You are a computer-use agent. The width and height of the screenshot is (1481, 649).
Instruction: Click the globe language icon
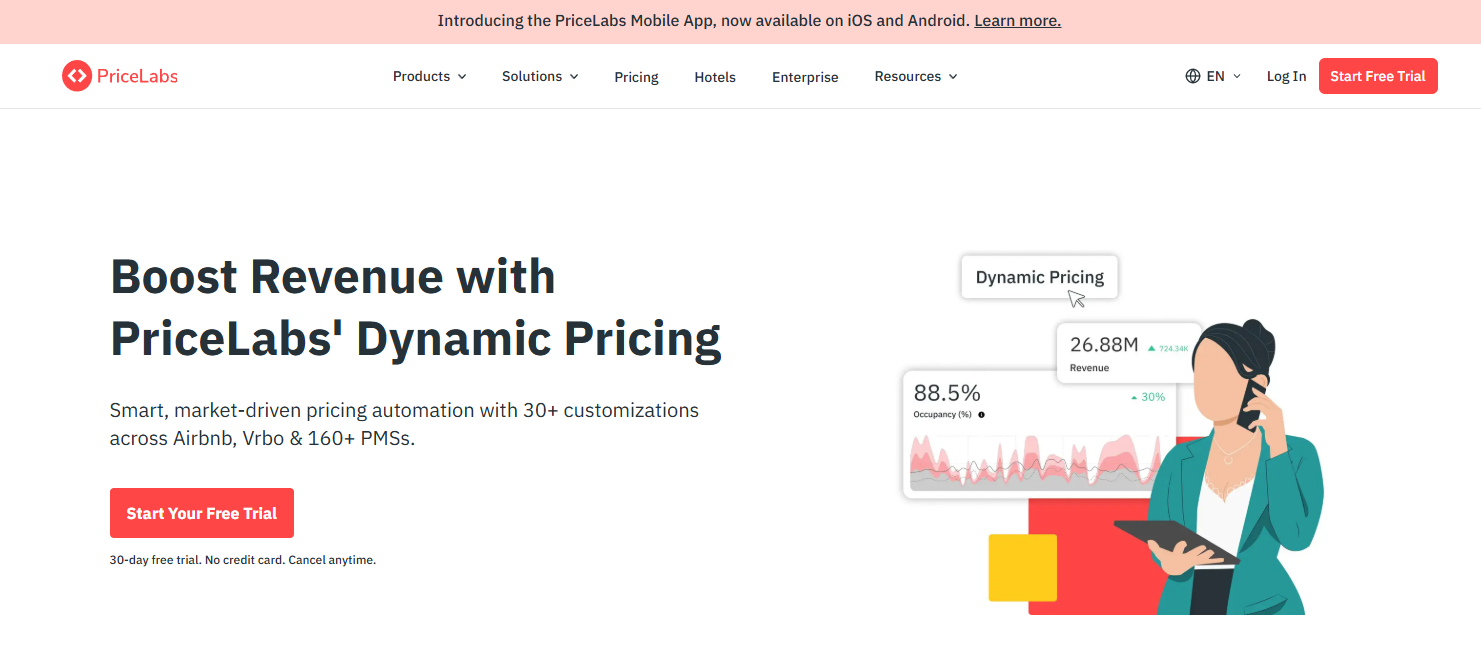coord(1193,76)
